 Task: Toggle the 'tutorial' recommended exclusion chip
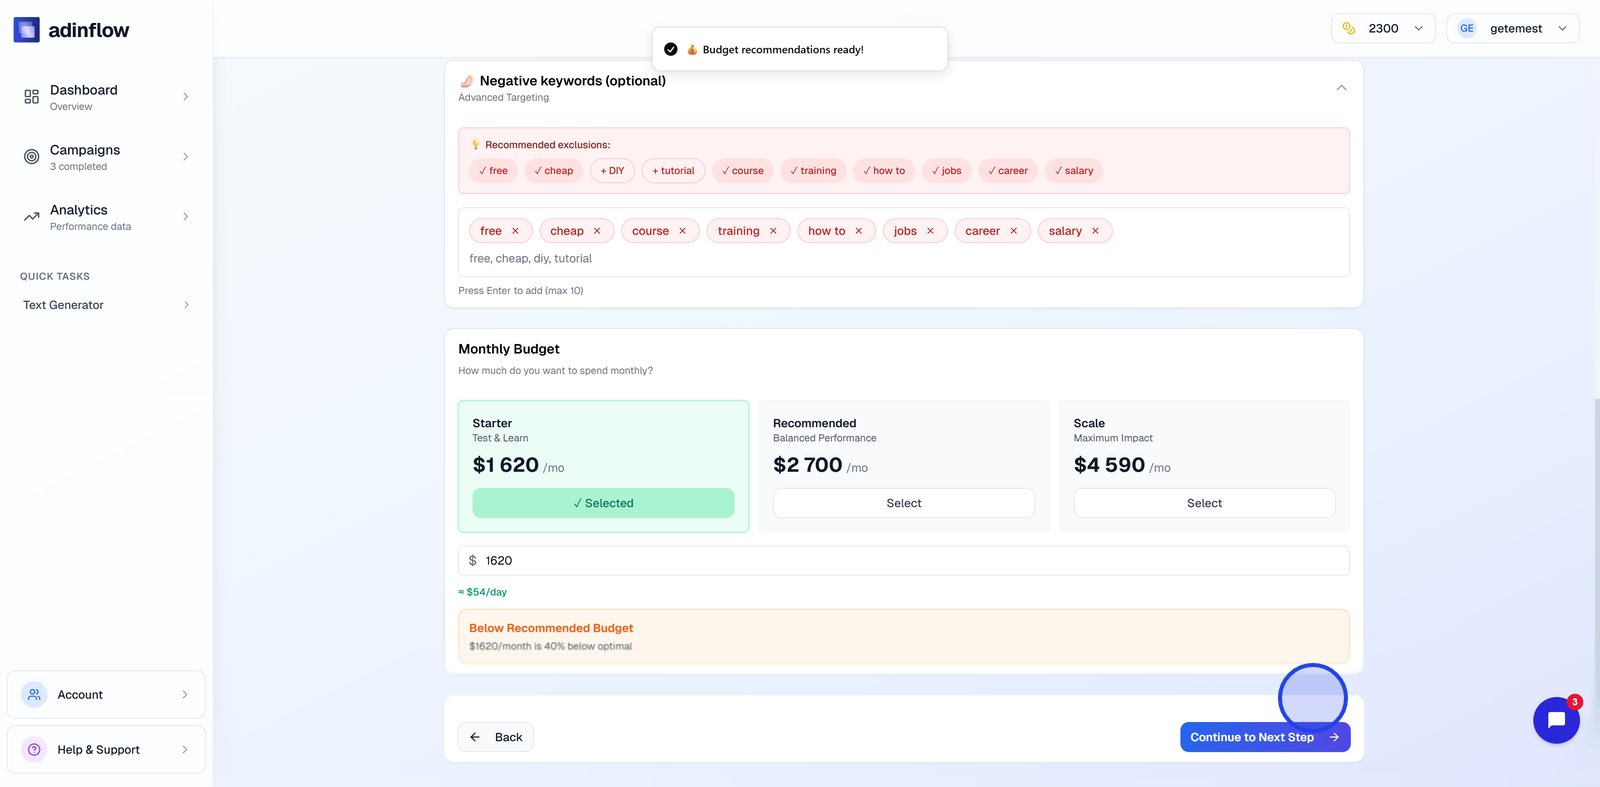coord(673,171)
